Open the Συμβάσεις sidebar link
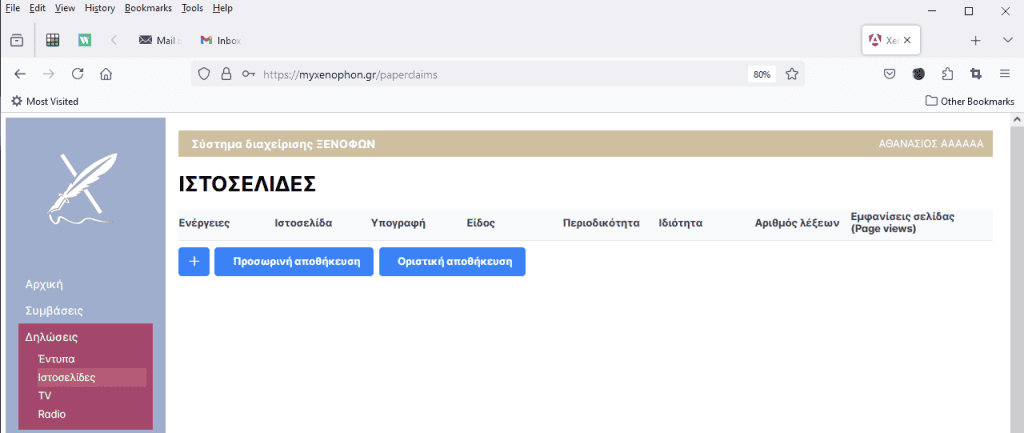 pyautogui.click(x=54, y=311)
